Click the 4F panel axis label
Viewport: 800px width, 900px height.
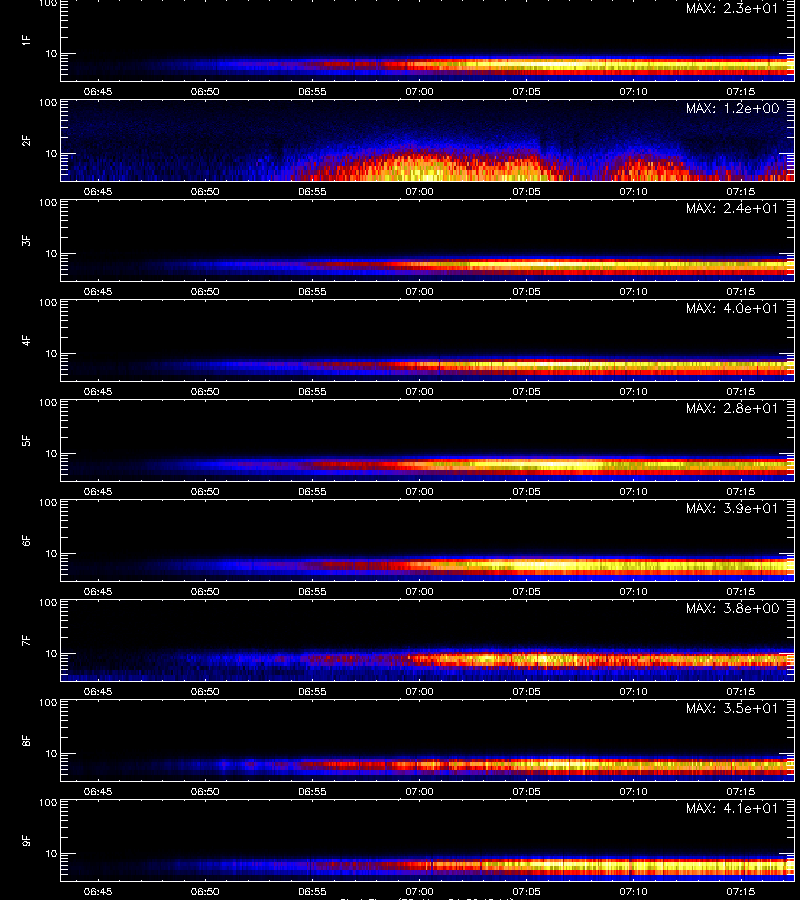(26, 340)
